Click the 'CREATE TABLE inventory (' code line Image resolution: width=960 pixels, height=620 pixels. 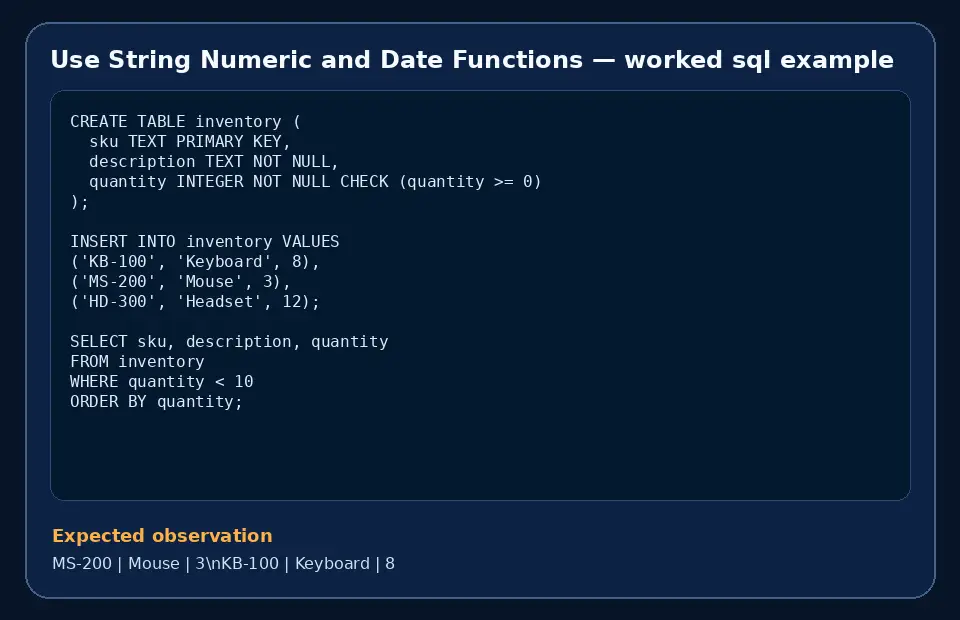pyautogui.click(x=186, y=121)
